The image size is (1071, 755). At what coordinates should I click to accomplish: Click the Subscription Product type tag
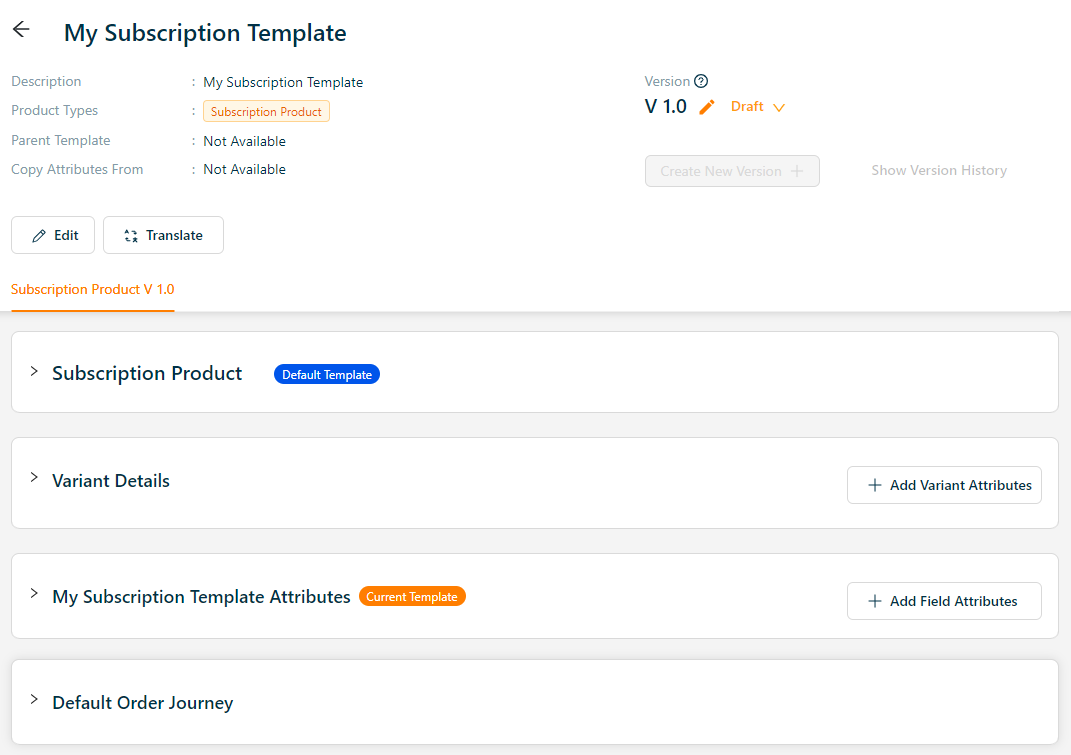tap(266, 112)
